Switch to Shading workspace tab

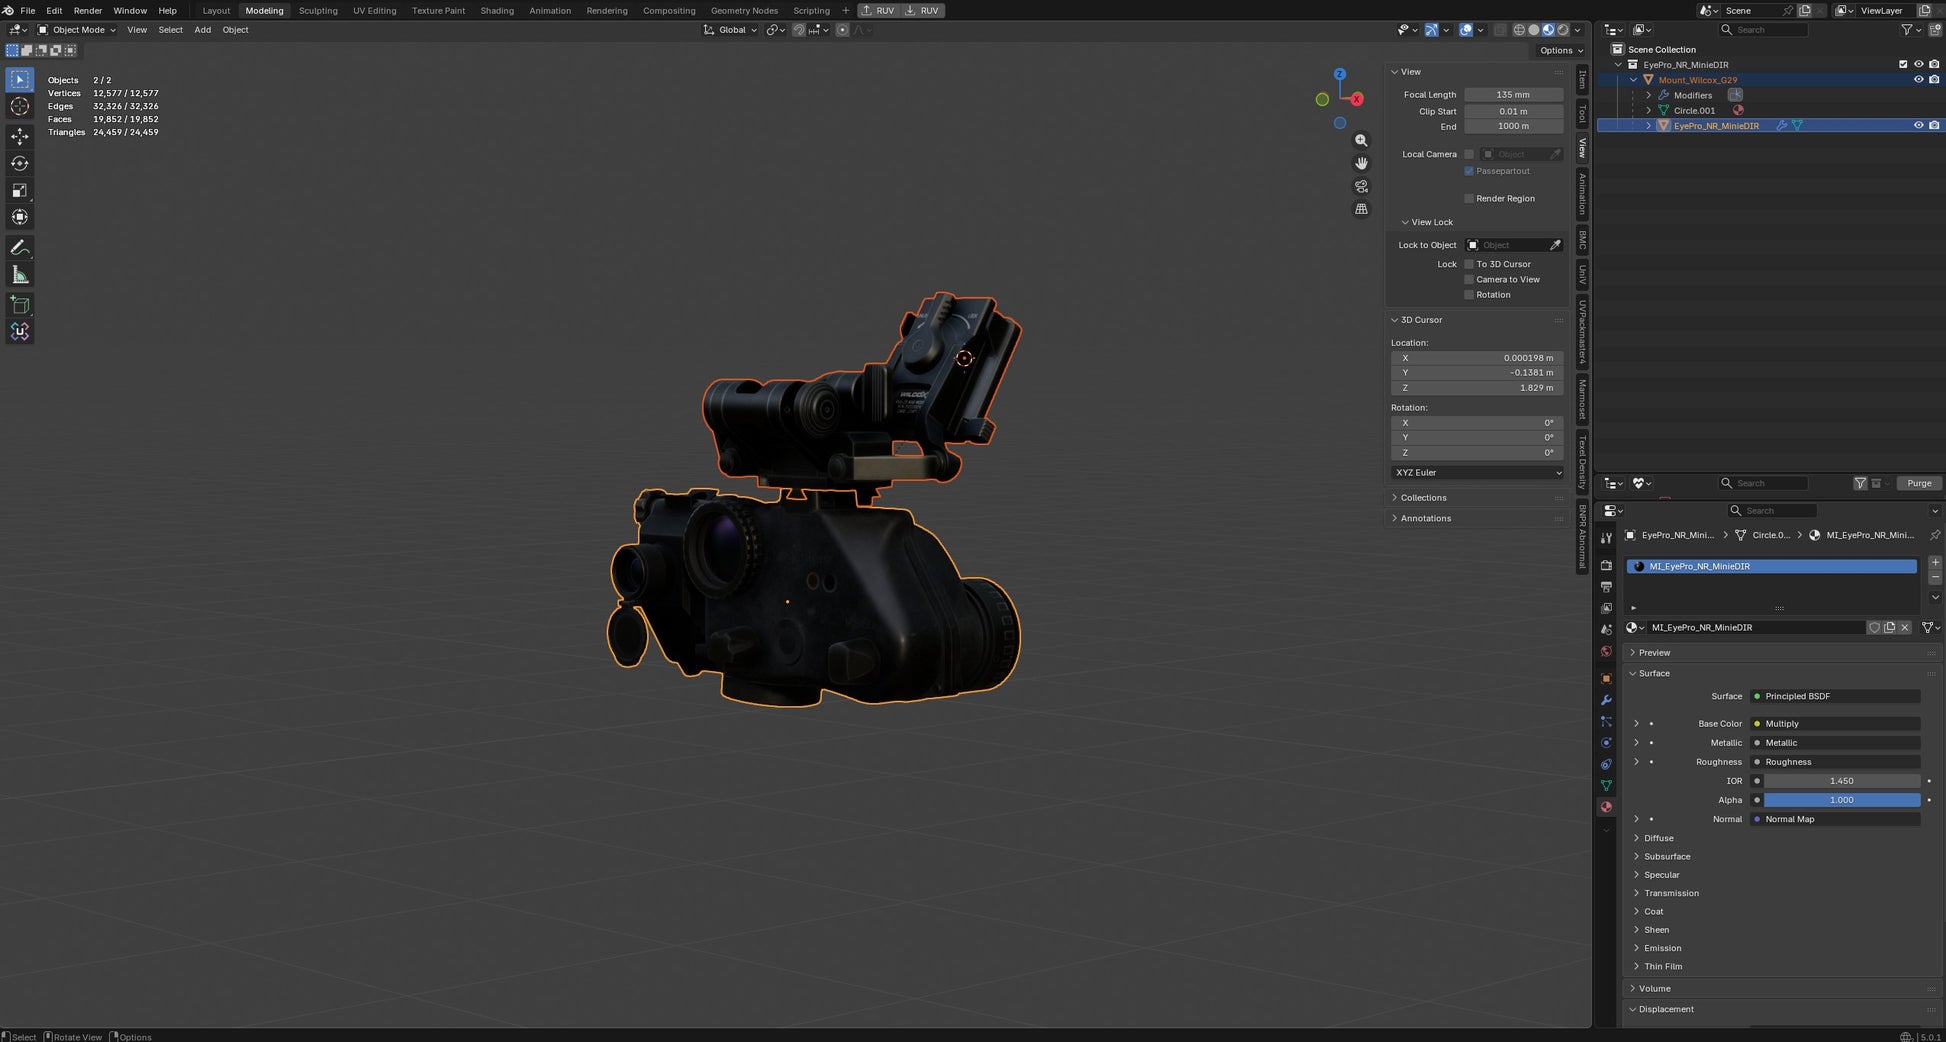point(497,10)
